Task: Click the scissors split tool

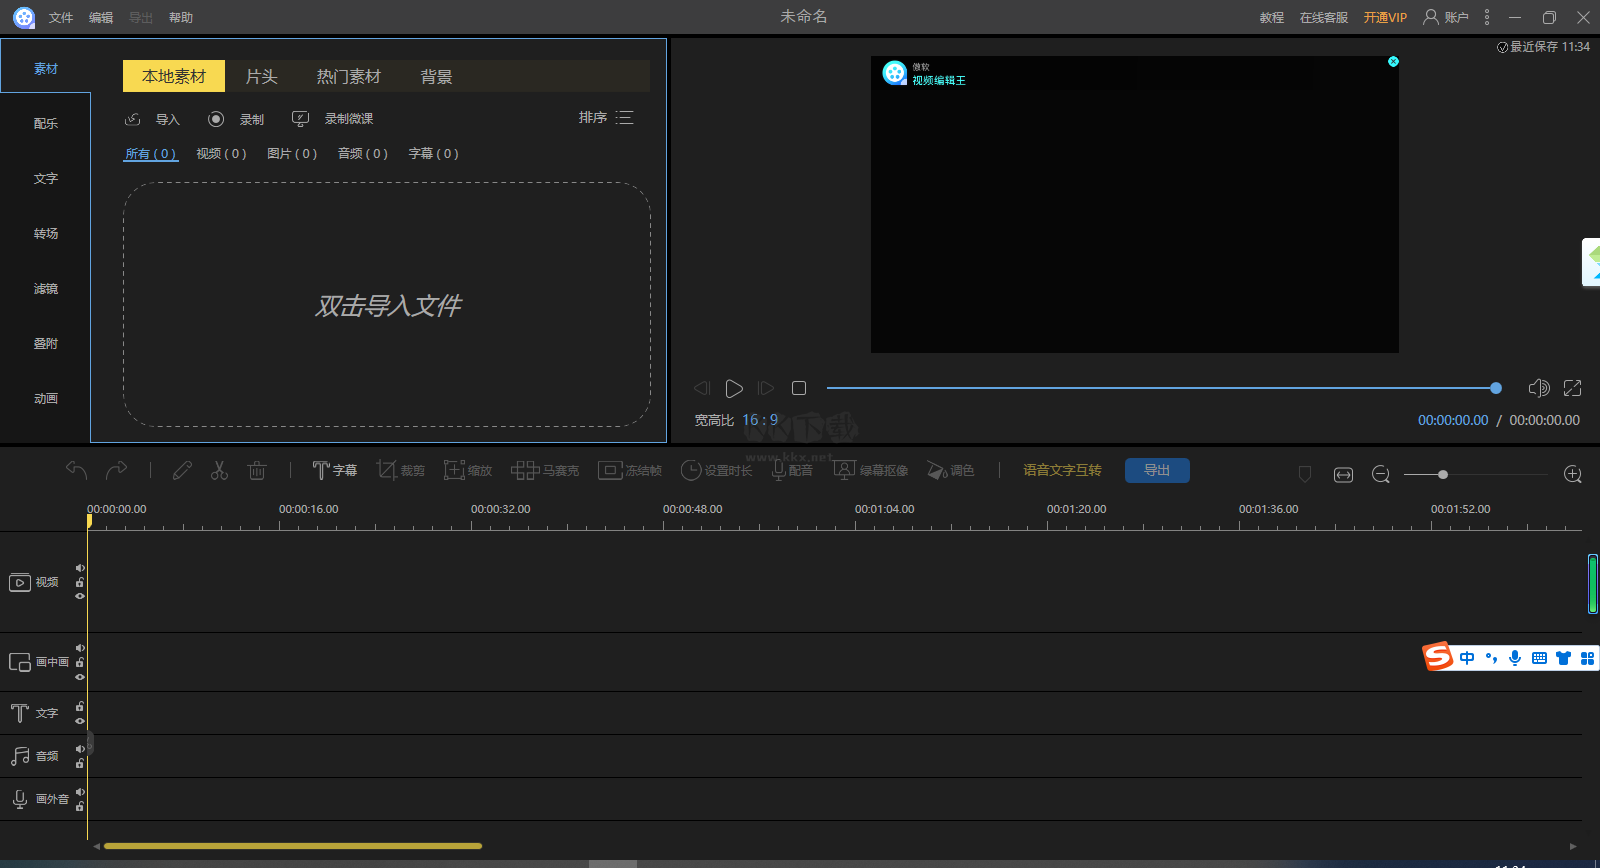Action: (219, 470)
